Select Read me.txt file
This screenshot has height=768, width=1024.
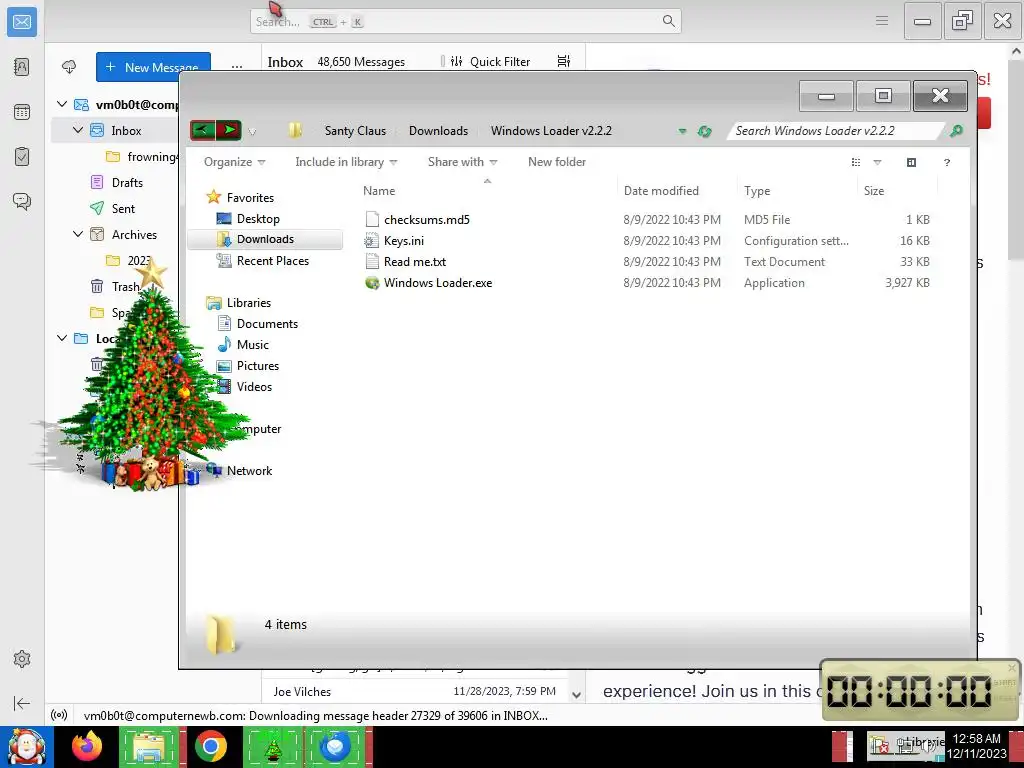click(415, 261)
